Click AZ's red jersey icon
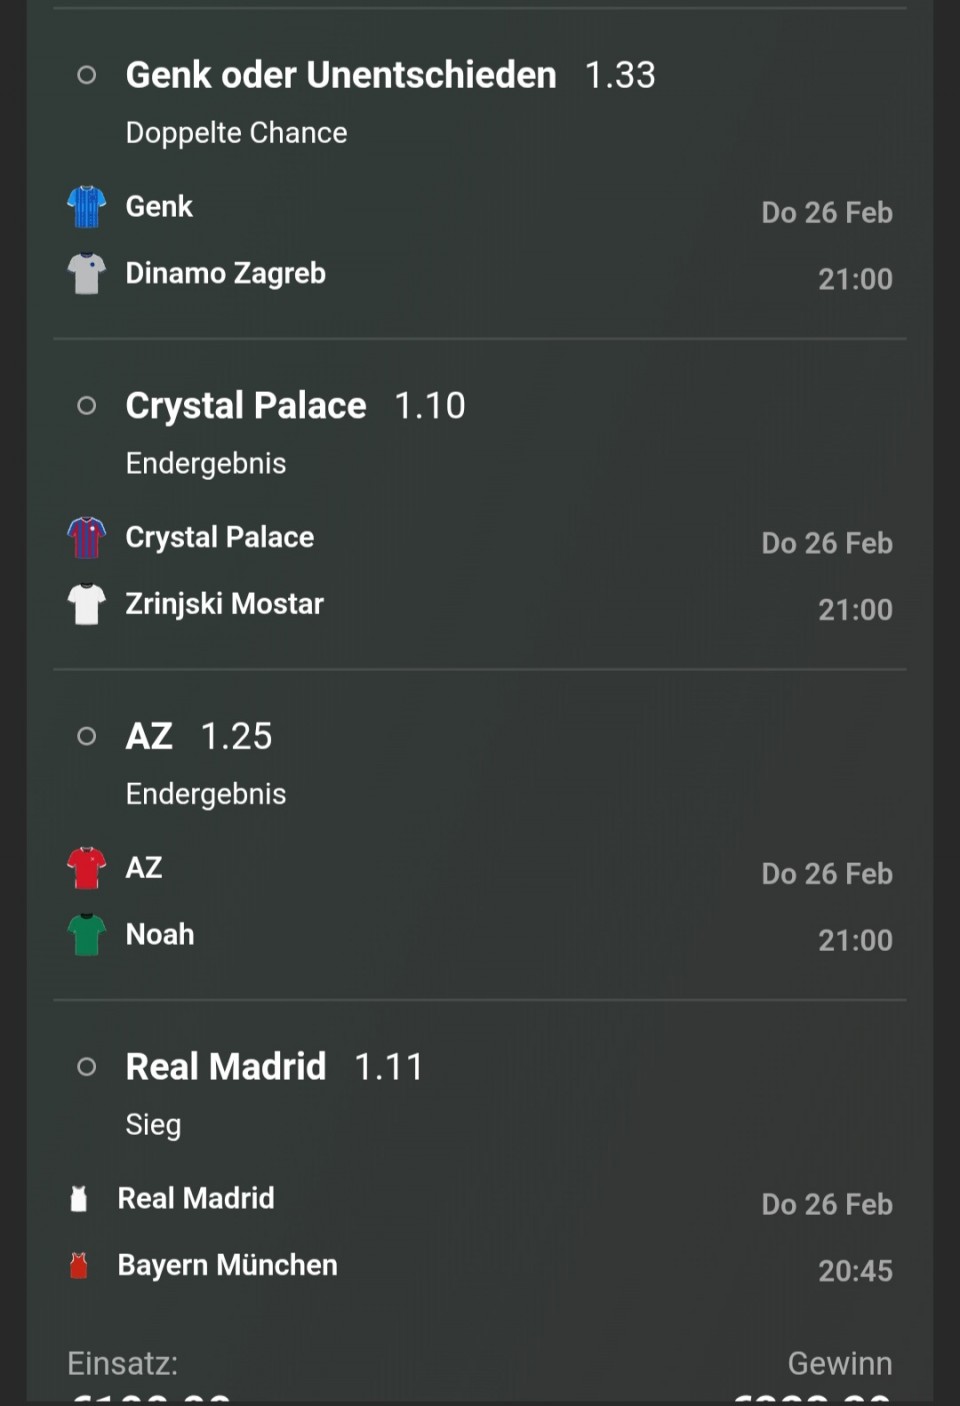 (x=87, y=868)
